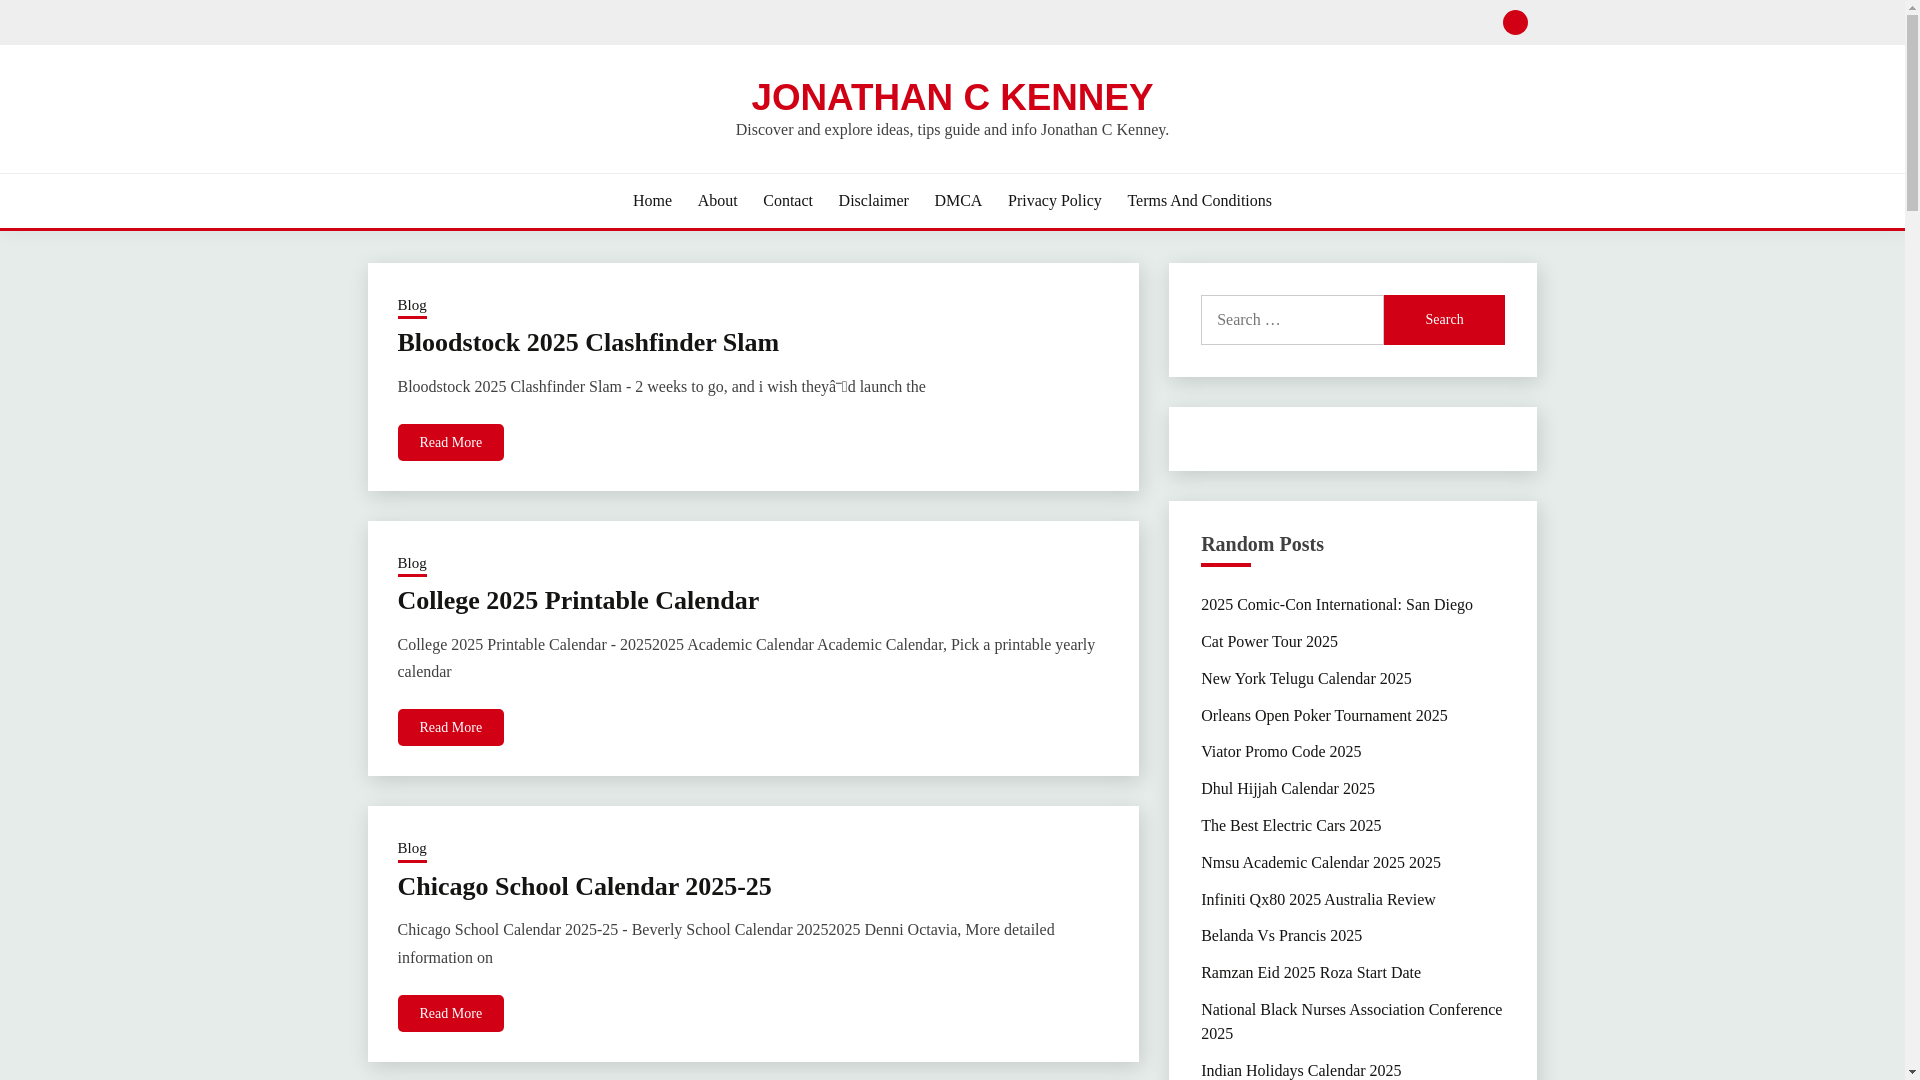The height and width of the screenshot is (1080, 1920).
Task: Go to the Contact page
Action: (x=788, y=201)
